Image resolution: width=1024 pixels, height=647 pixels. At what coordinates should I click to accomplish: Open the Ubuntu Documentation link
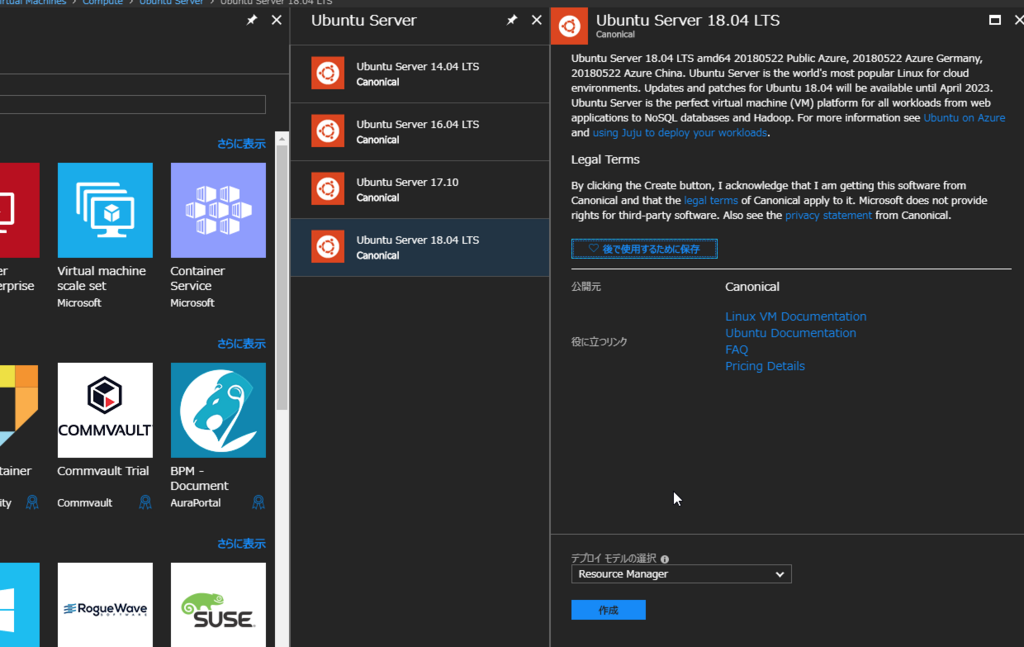[790, 333]
